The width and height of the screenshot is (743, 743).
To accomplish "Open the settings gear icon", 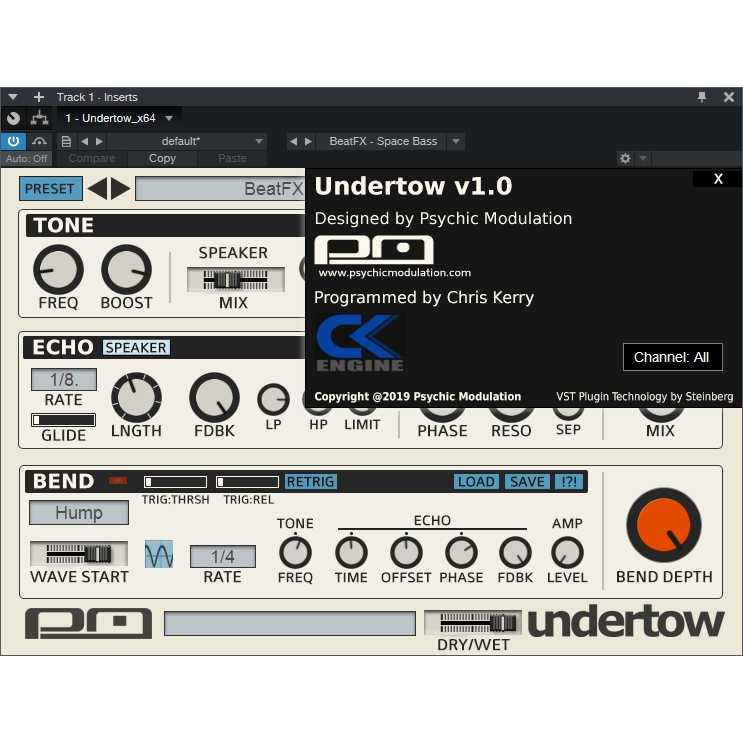I will [x=625, y=158].
